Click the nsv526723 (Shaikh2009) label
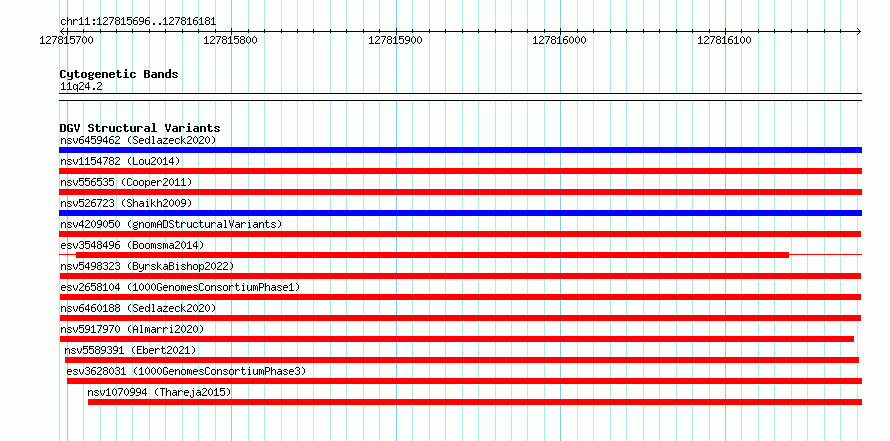The height and width of the screenshot is (441, 890). (126, 203)
